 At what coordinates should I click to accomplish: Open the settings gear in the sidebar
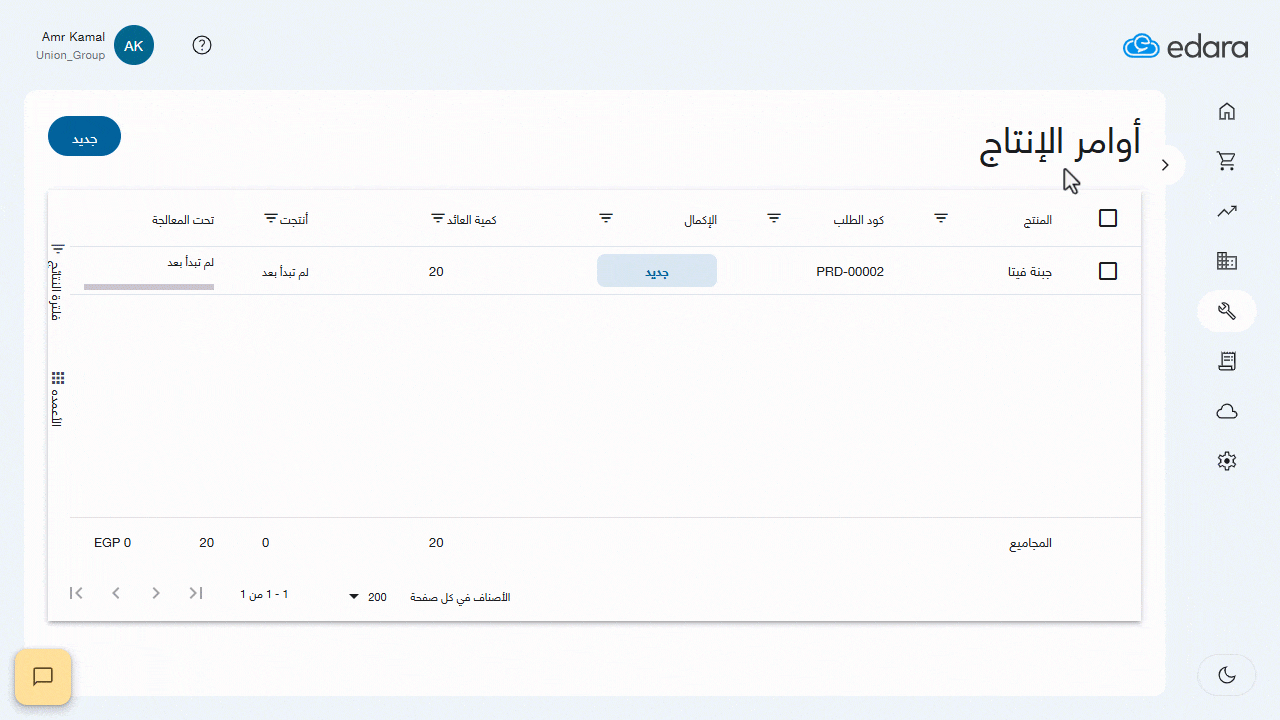pos(1227,461)
